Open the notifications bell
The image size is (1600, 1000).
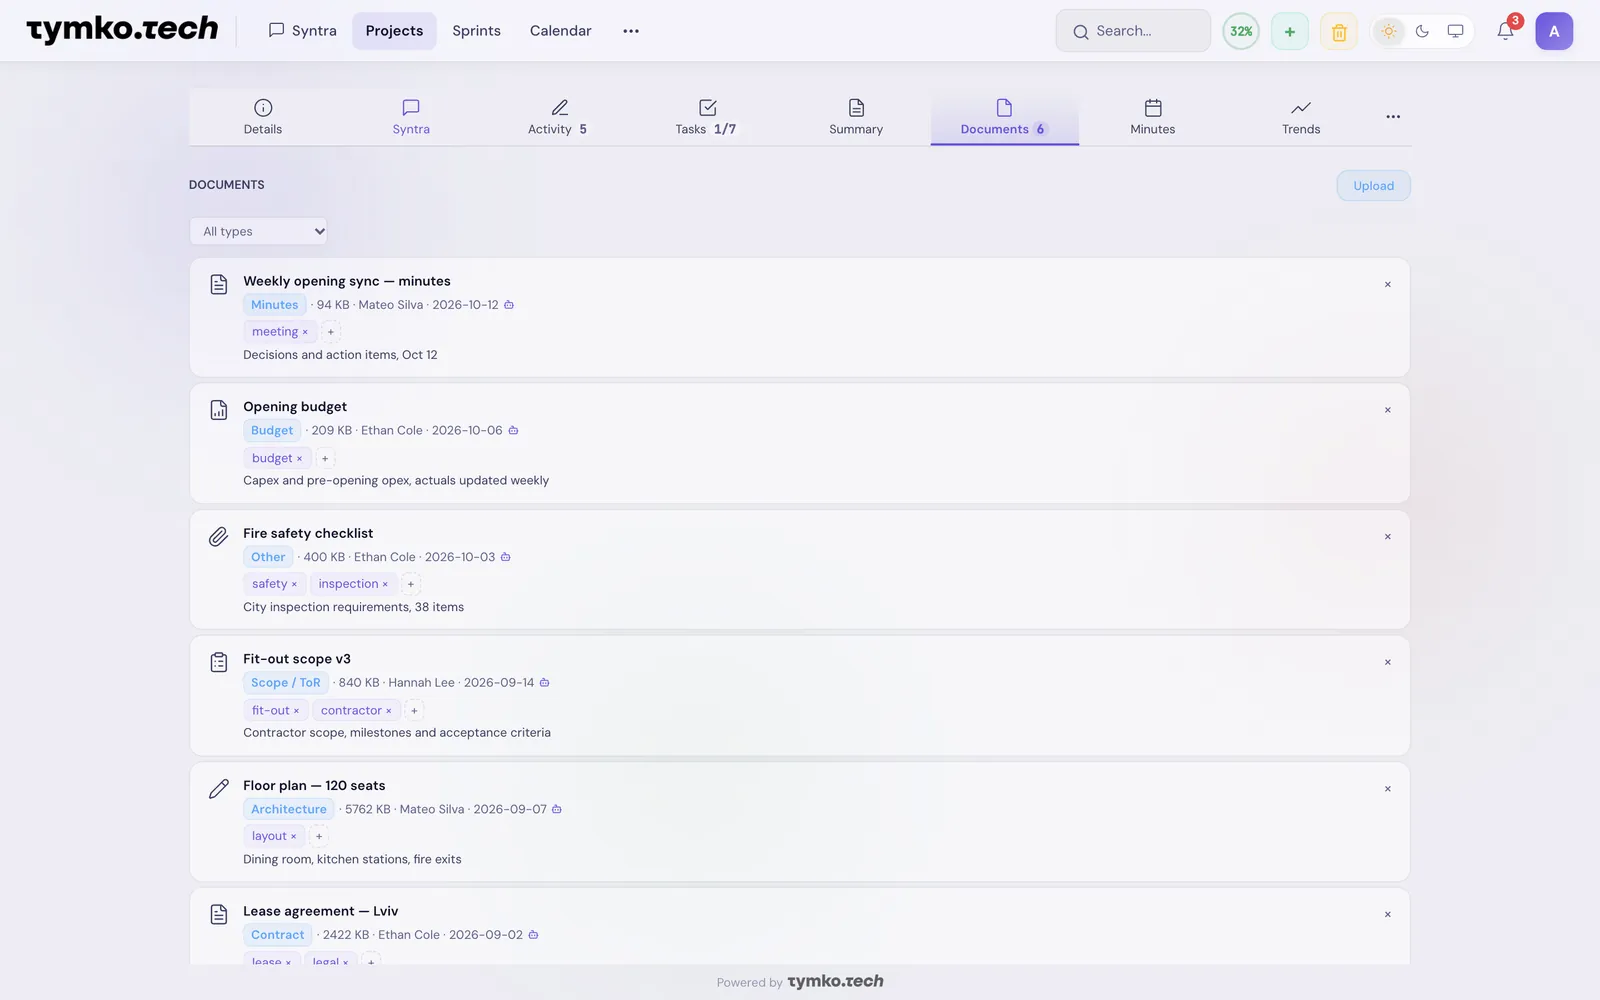(x=1505, y=31)
